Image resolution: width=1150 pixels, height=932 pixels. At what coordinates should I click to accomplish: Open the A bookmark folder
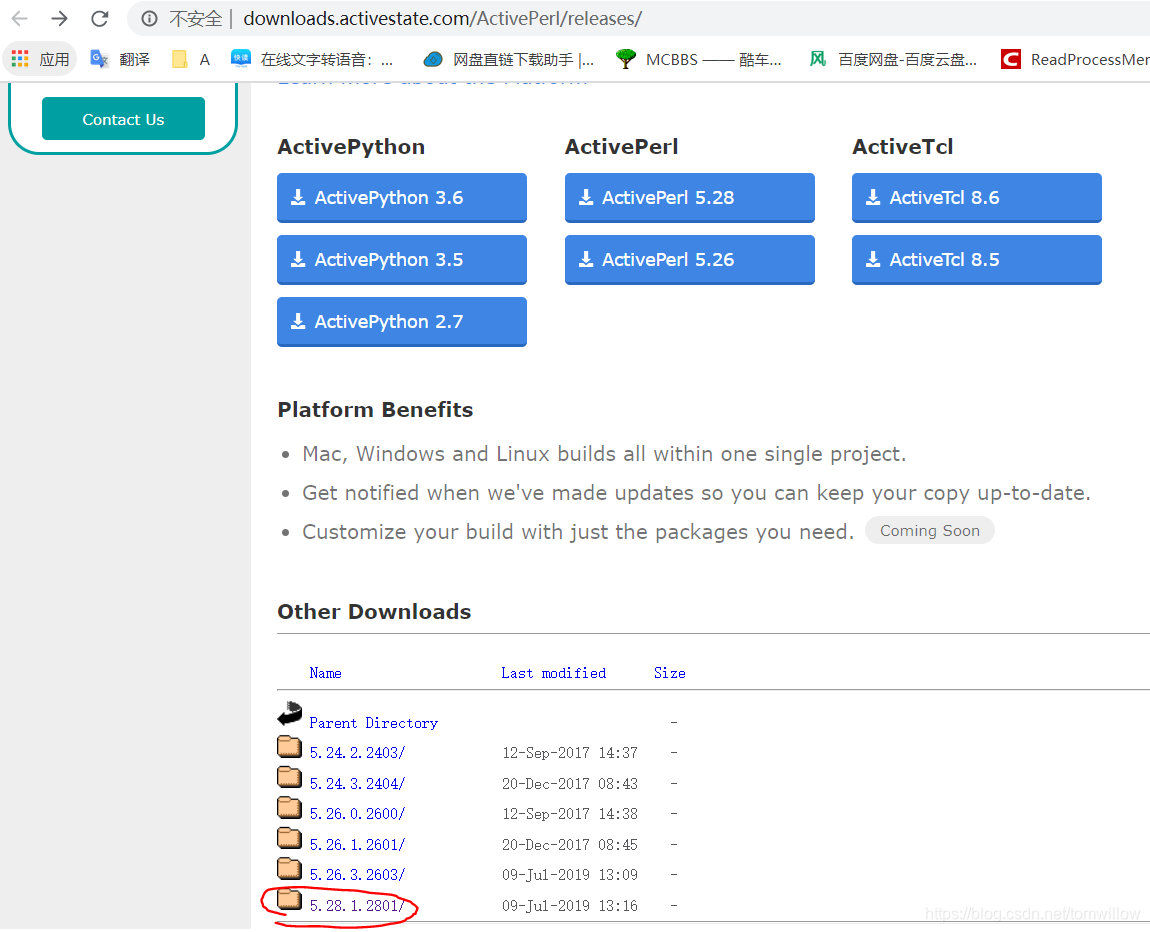[x=191, y=59]
